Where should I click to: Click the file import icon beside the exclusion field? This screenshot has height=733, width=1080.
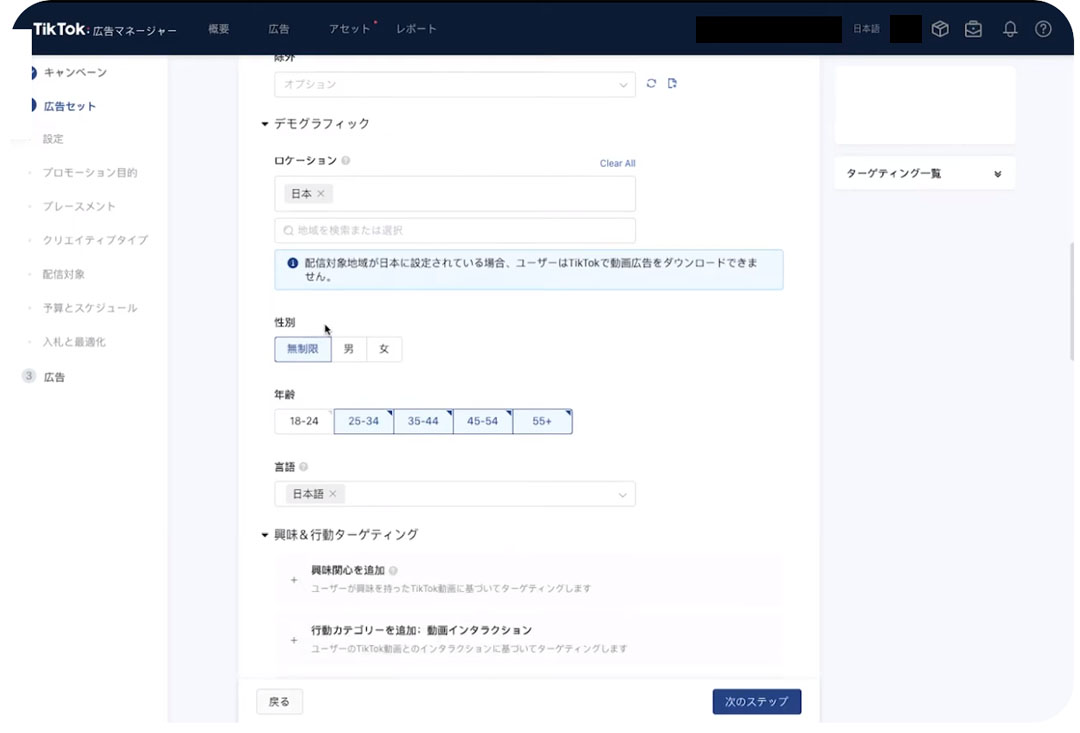tap(673, 83)
